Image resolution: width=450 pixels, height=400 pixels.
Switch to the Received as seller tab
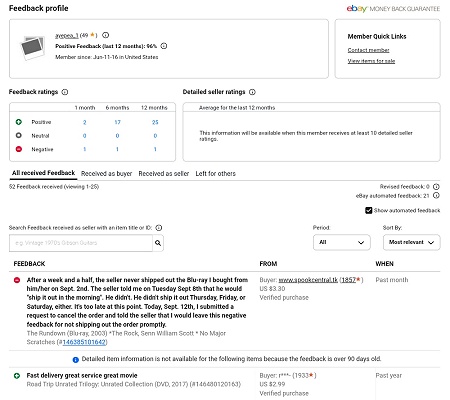pyautogui.click(x=164, y=174)
